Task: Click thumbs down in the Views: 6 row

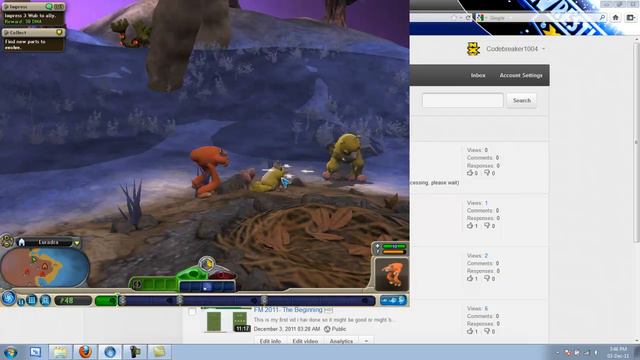Action: coord(487,331)
